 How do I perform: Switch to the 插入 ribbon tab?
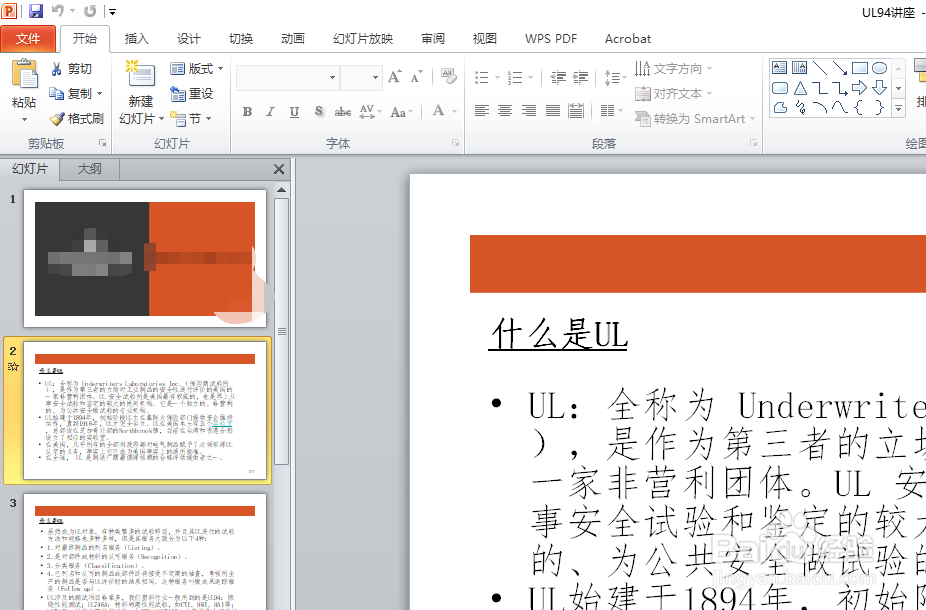click(136, 39)
